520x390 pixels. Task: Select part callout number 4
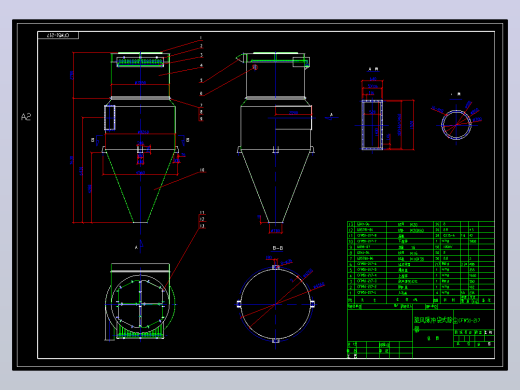coord(201,66)
